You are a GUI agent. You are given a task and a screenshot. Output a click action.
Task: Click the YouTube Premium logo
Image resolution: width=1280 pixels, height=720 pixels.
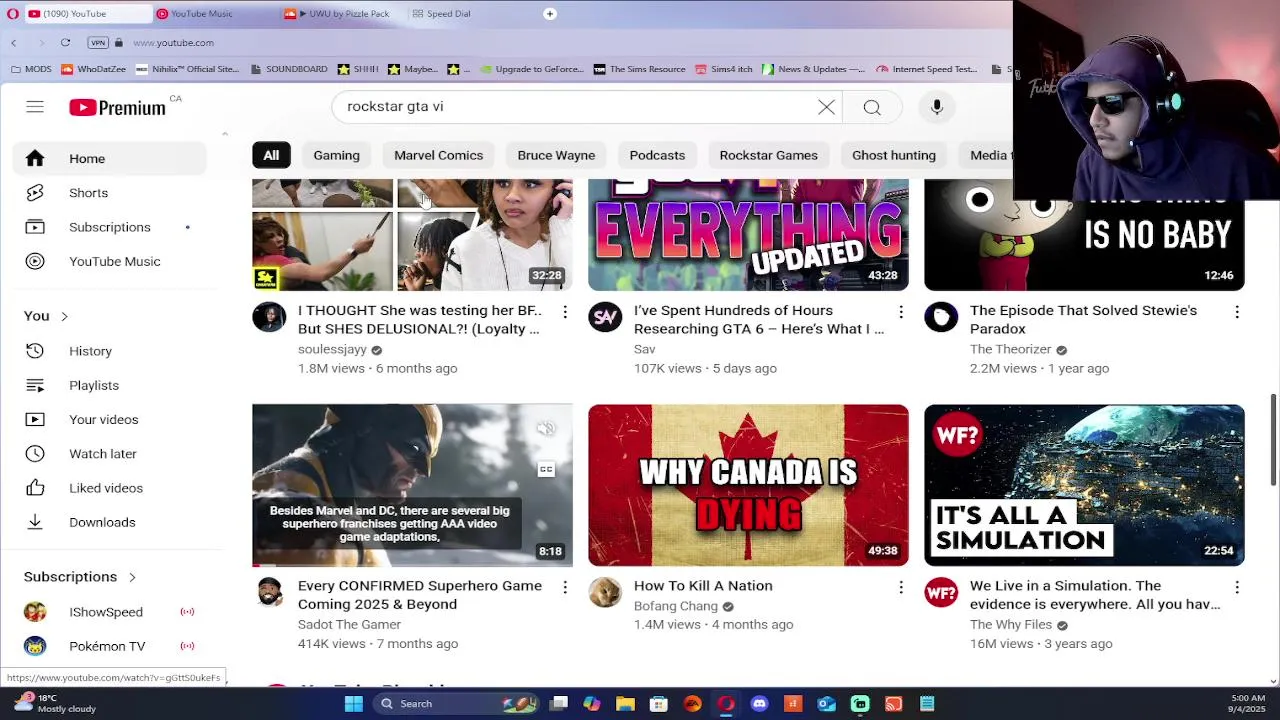coord(118,107)
